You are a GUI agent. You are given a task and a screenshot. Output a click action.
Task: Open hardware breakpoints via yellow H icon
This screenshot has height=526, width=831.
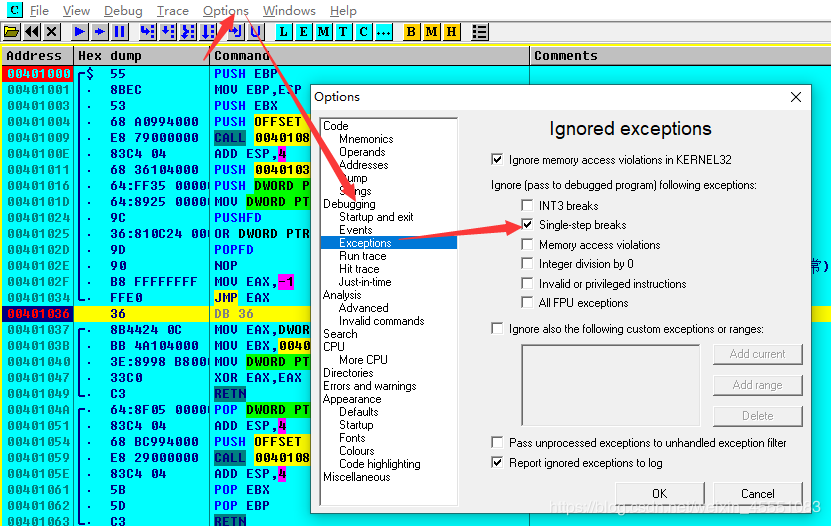[x=452, y=32]
